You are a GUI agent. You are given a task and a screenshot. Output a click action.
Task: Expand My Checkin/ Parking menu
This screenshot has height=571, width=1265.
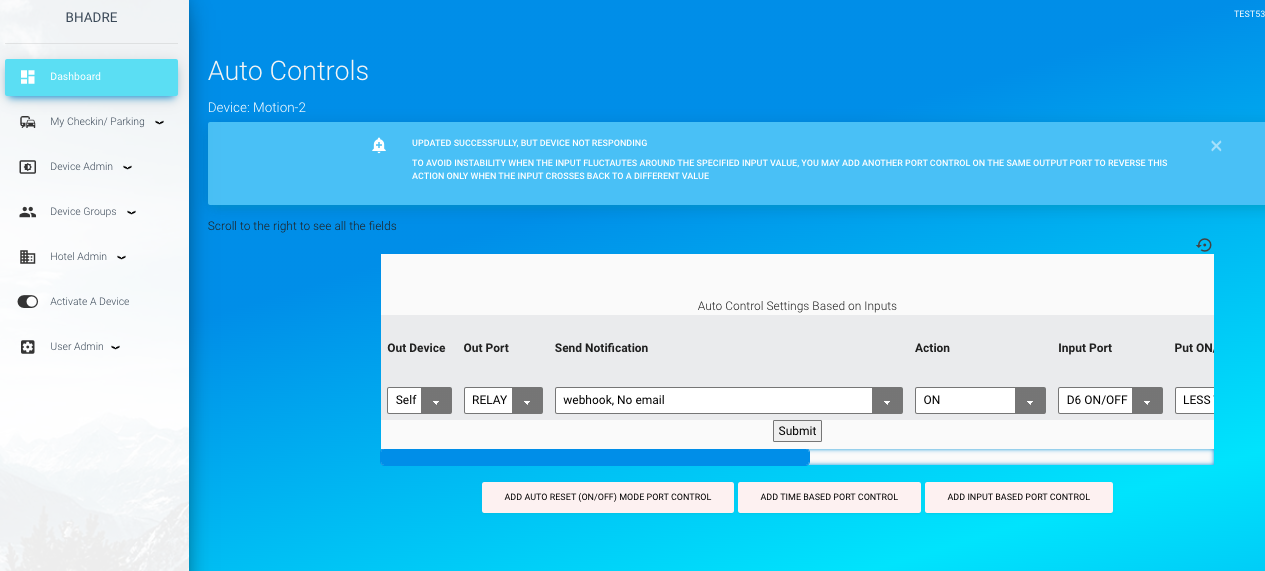[91, 122]
